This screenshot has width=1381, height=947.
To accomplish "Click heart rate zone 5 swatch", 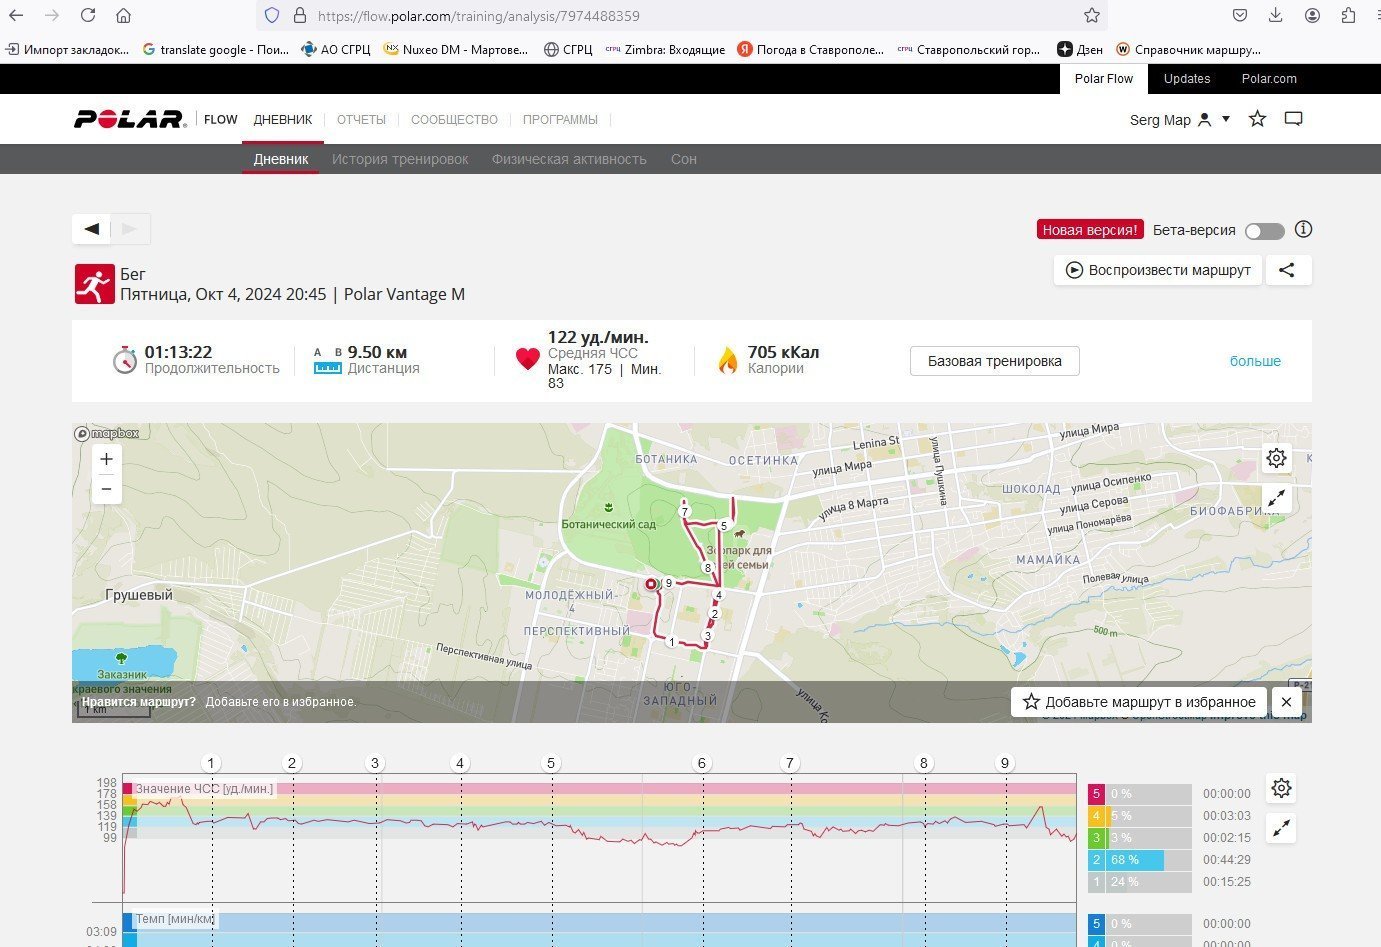I will [1096, 794].
